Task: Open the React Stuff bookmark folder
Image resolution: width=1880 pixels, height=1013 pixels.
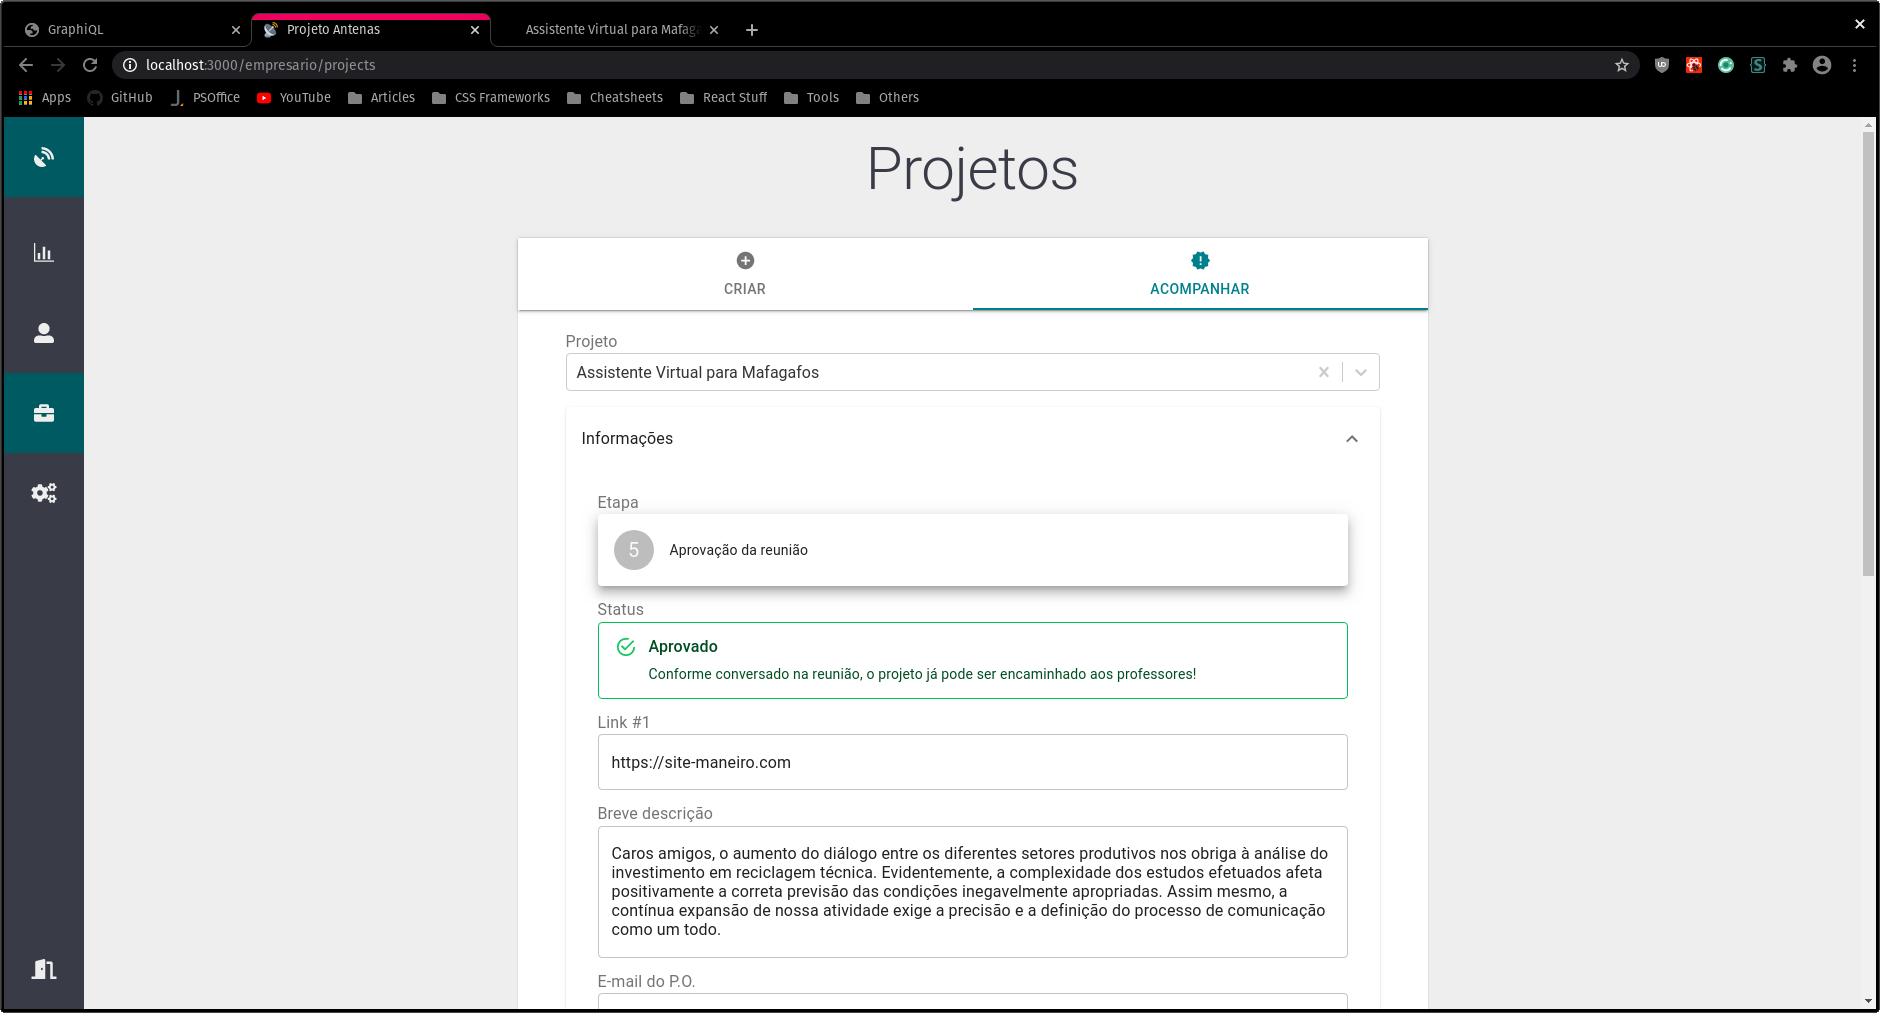Action: point(724,98)
